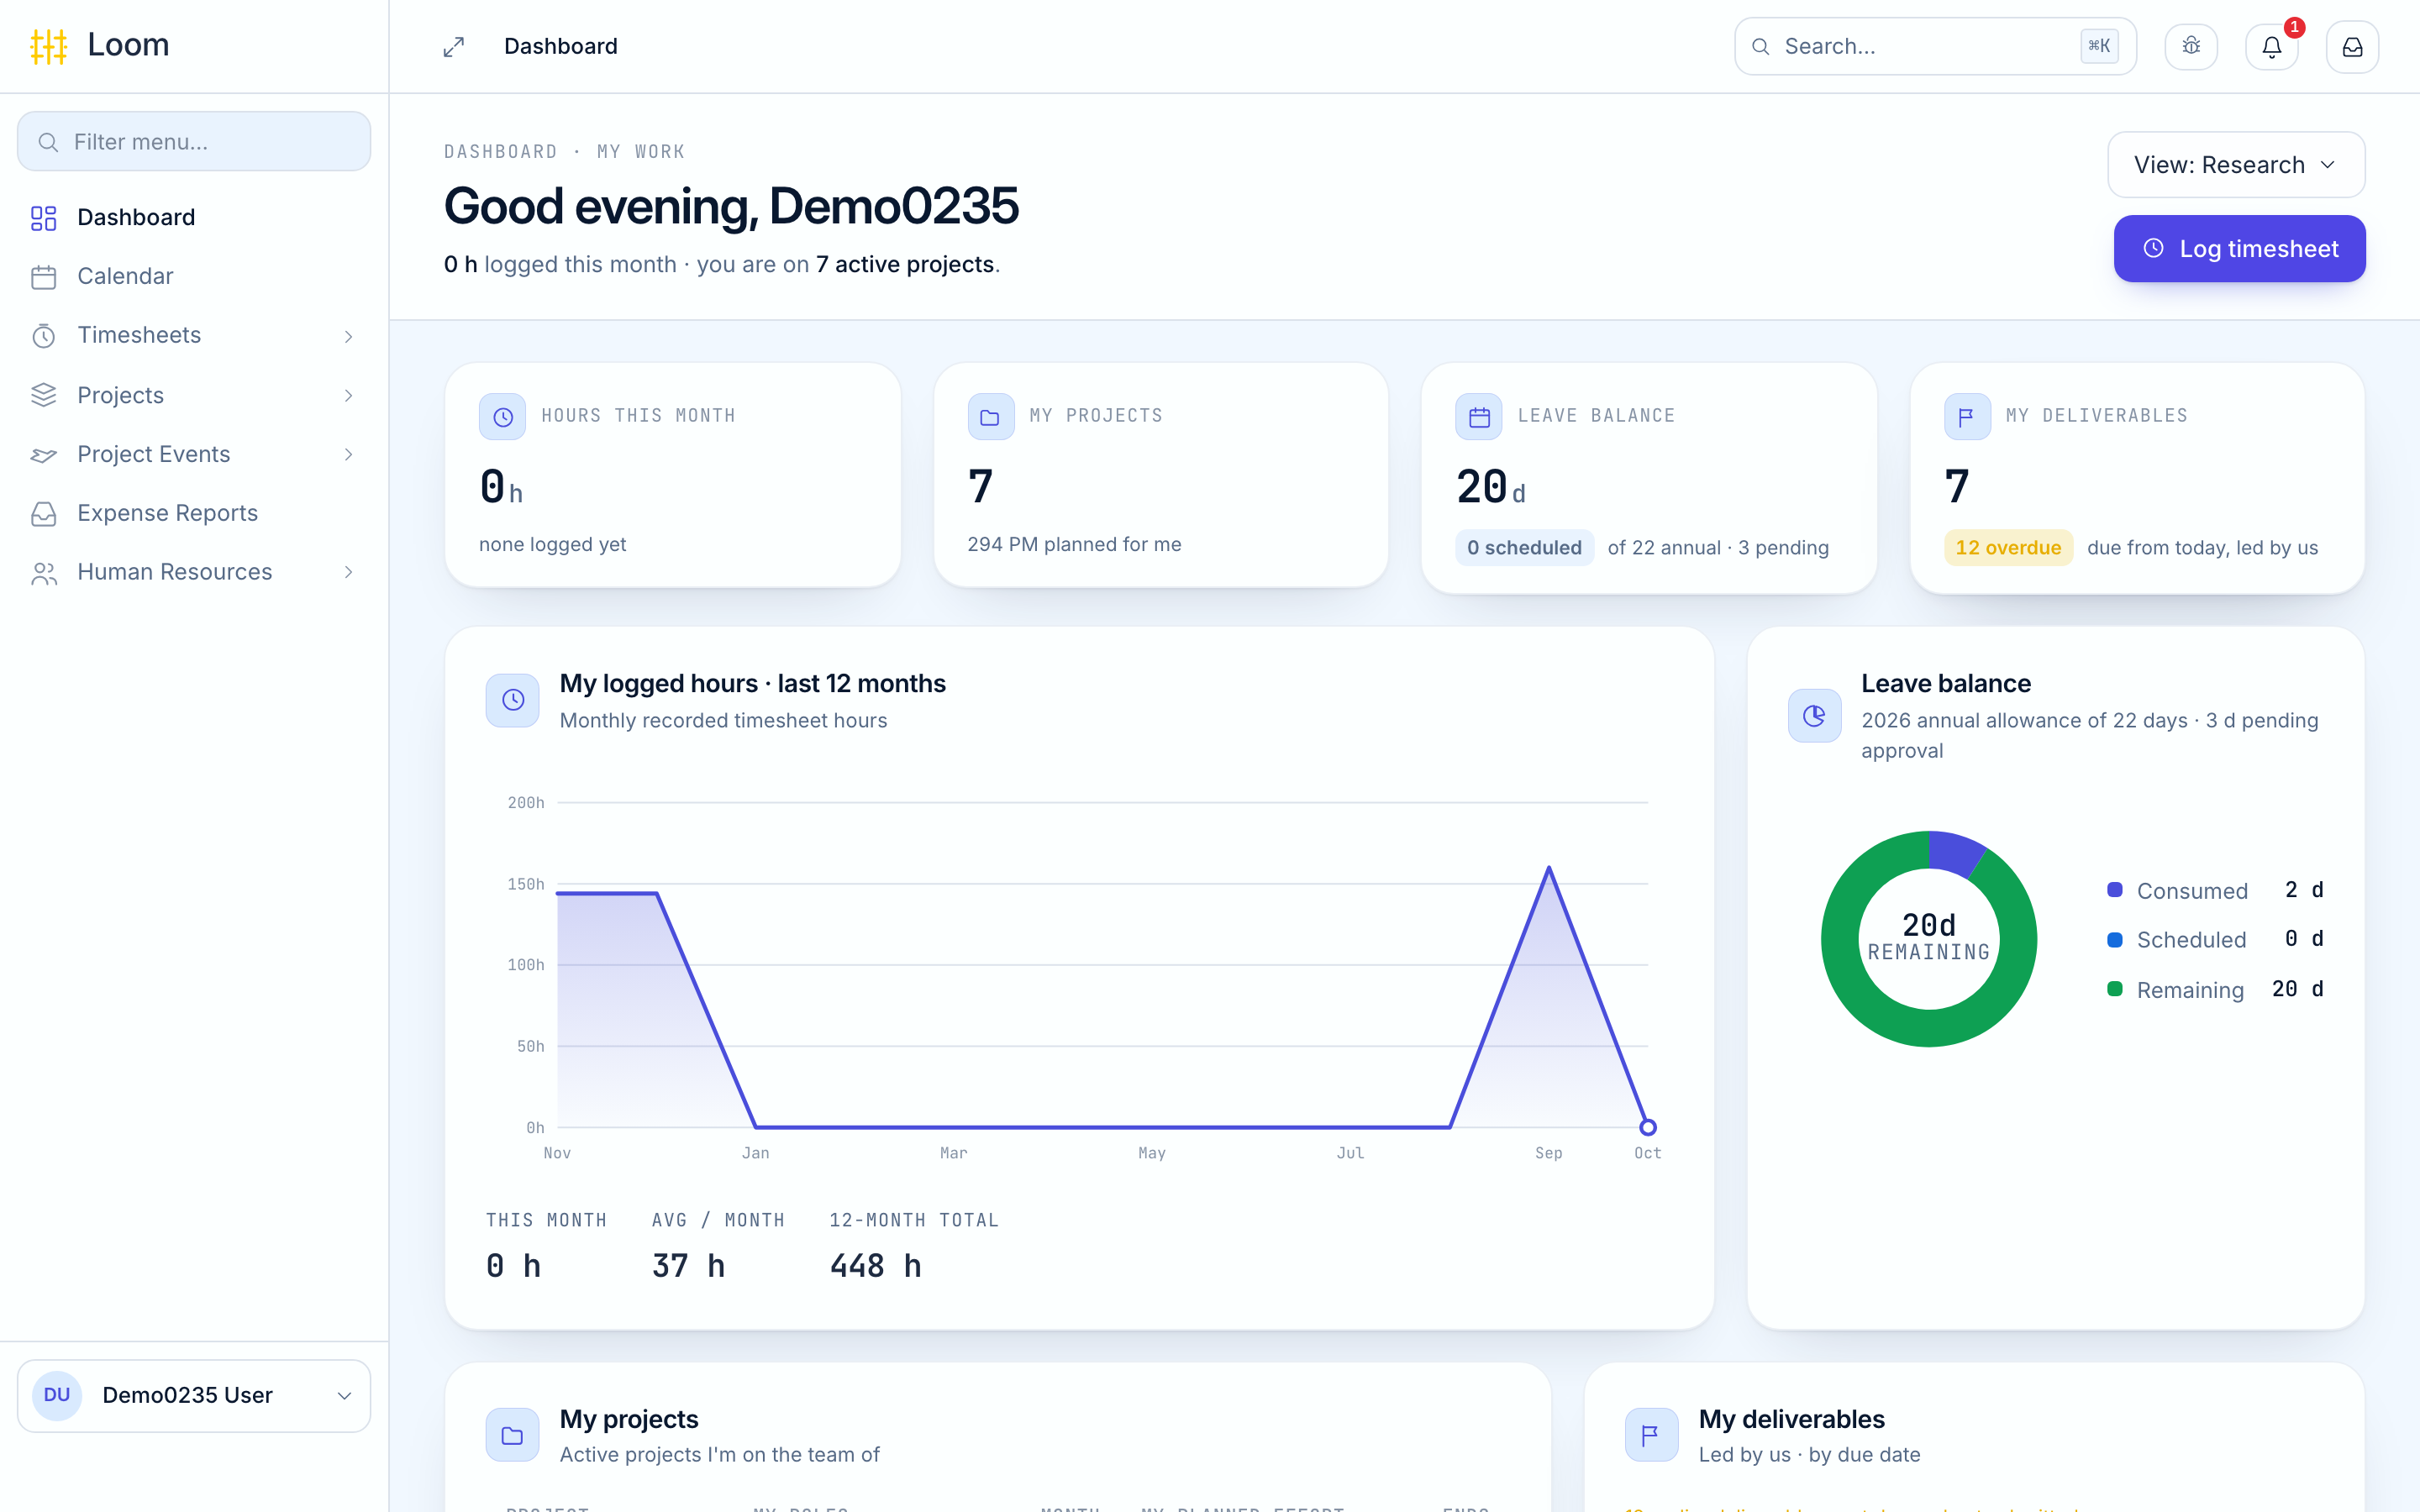Open the inbox tray icon

(x=2353, y=46)
